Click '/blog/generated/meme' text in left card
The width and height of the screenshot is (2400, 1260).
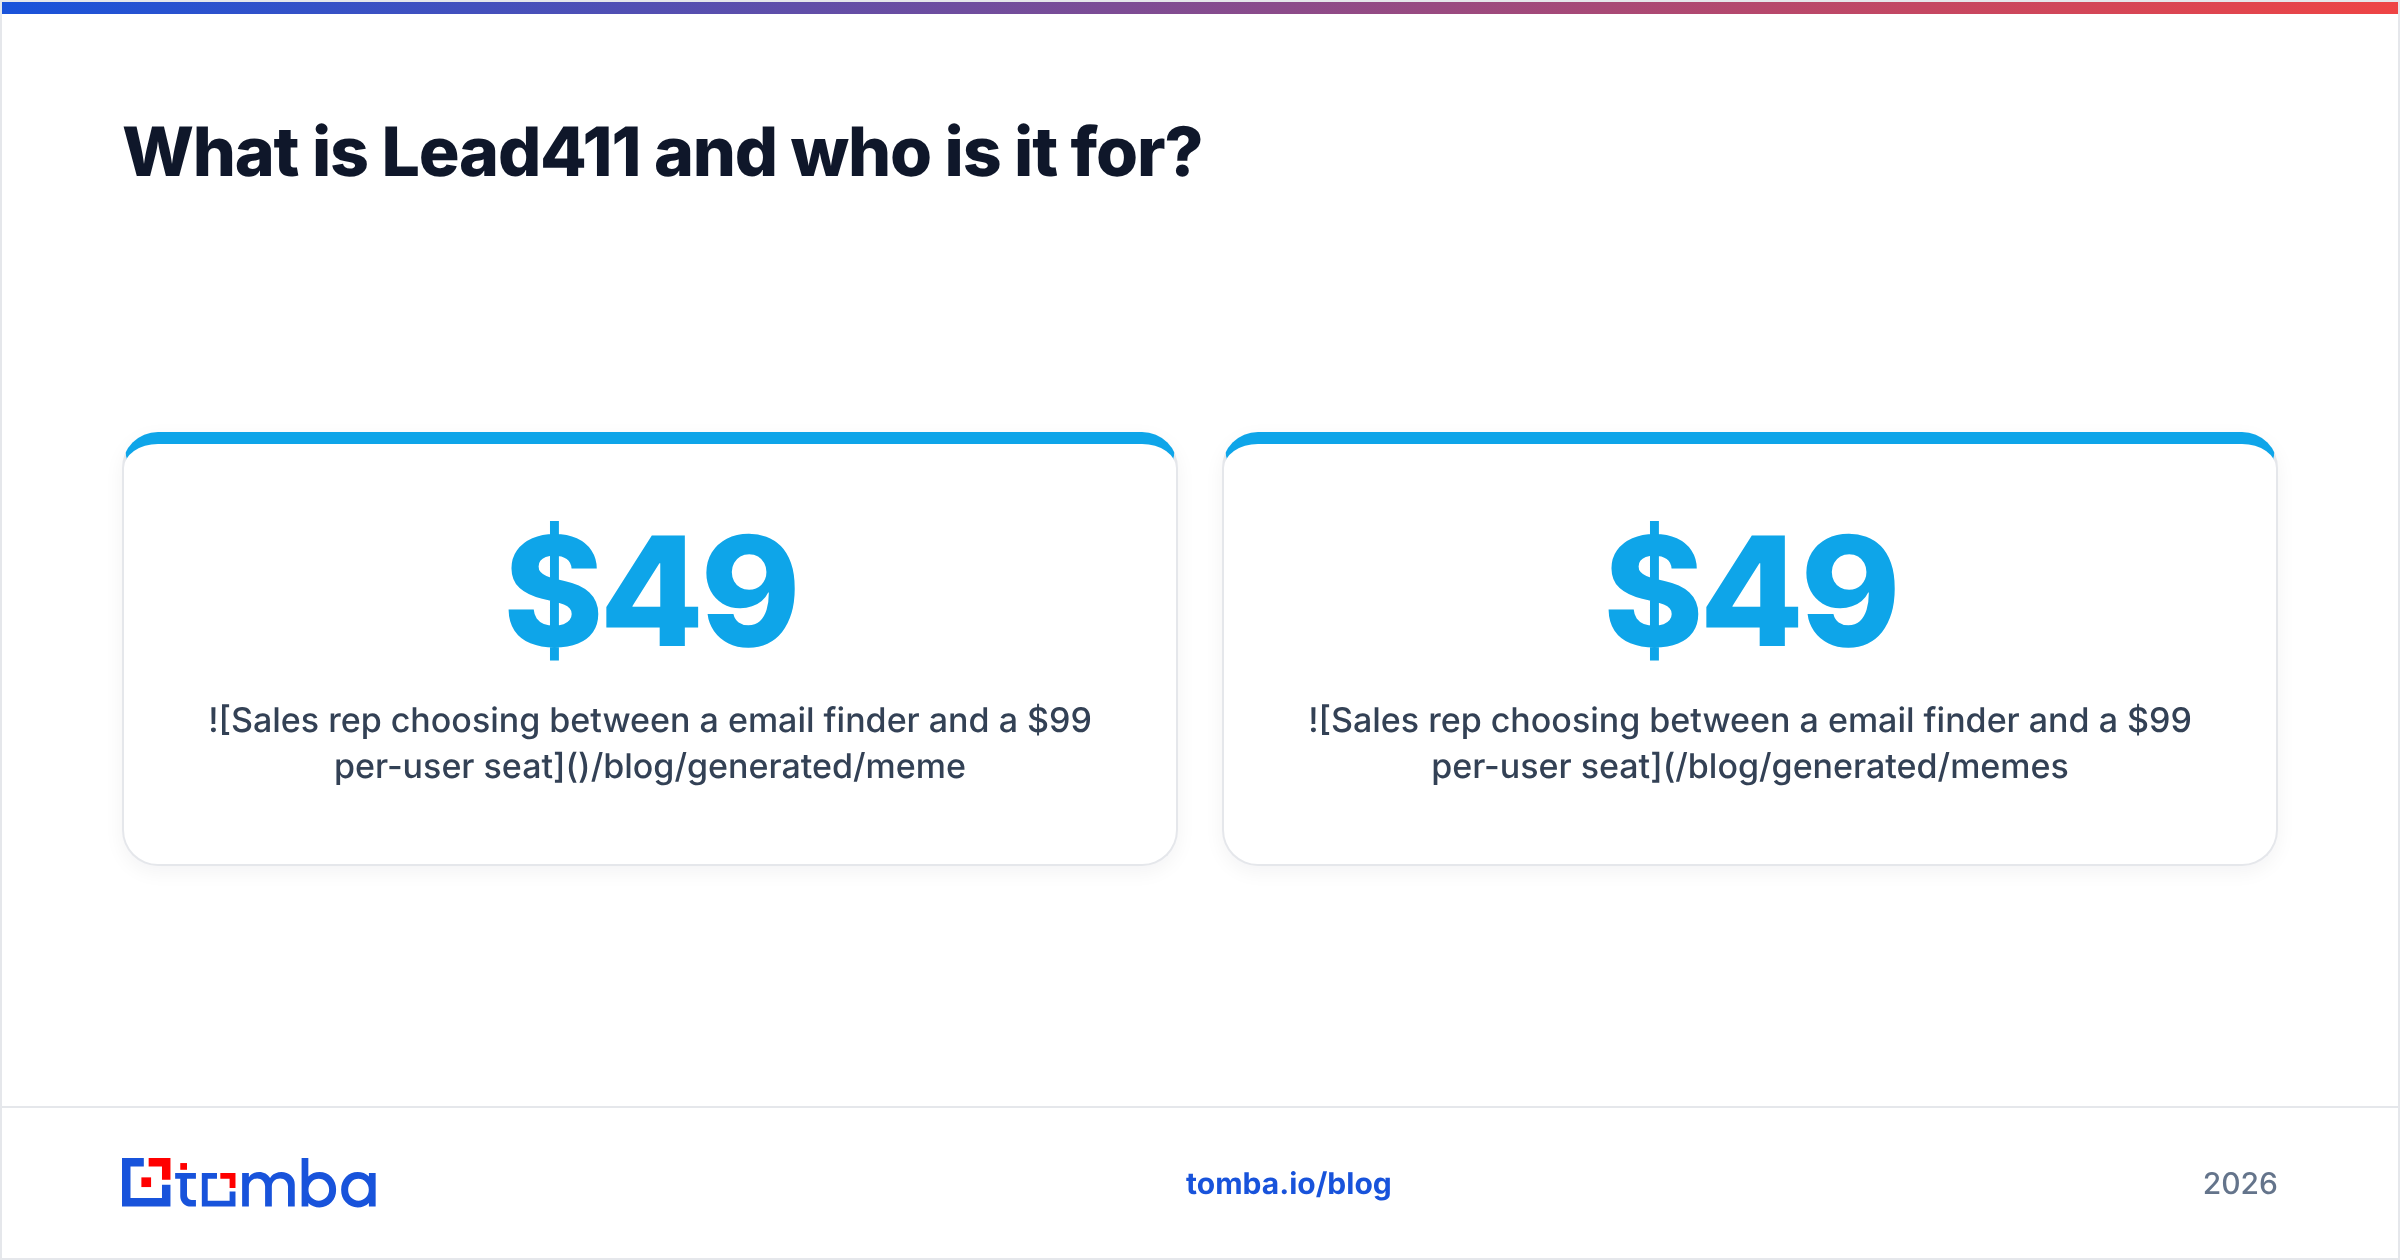click(x=779, y=766)
